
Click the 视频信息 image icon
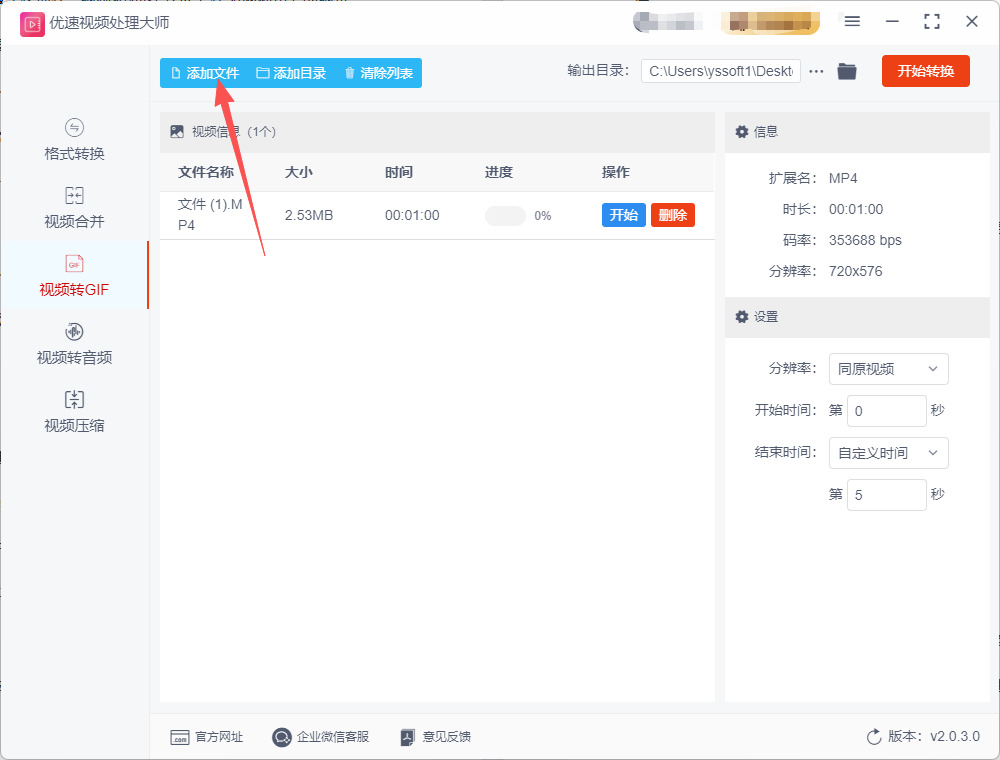click(177, 132)
